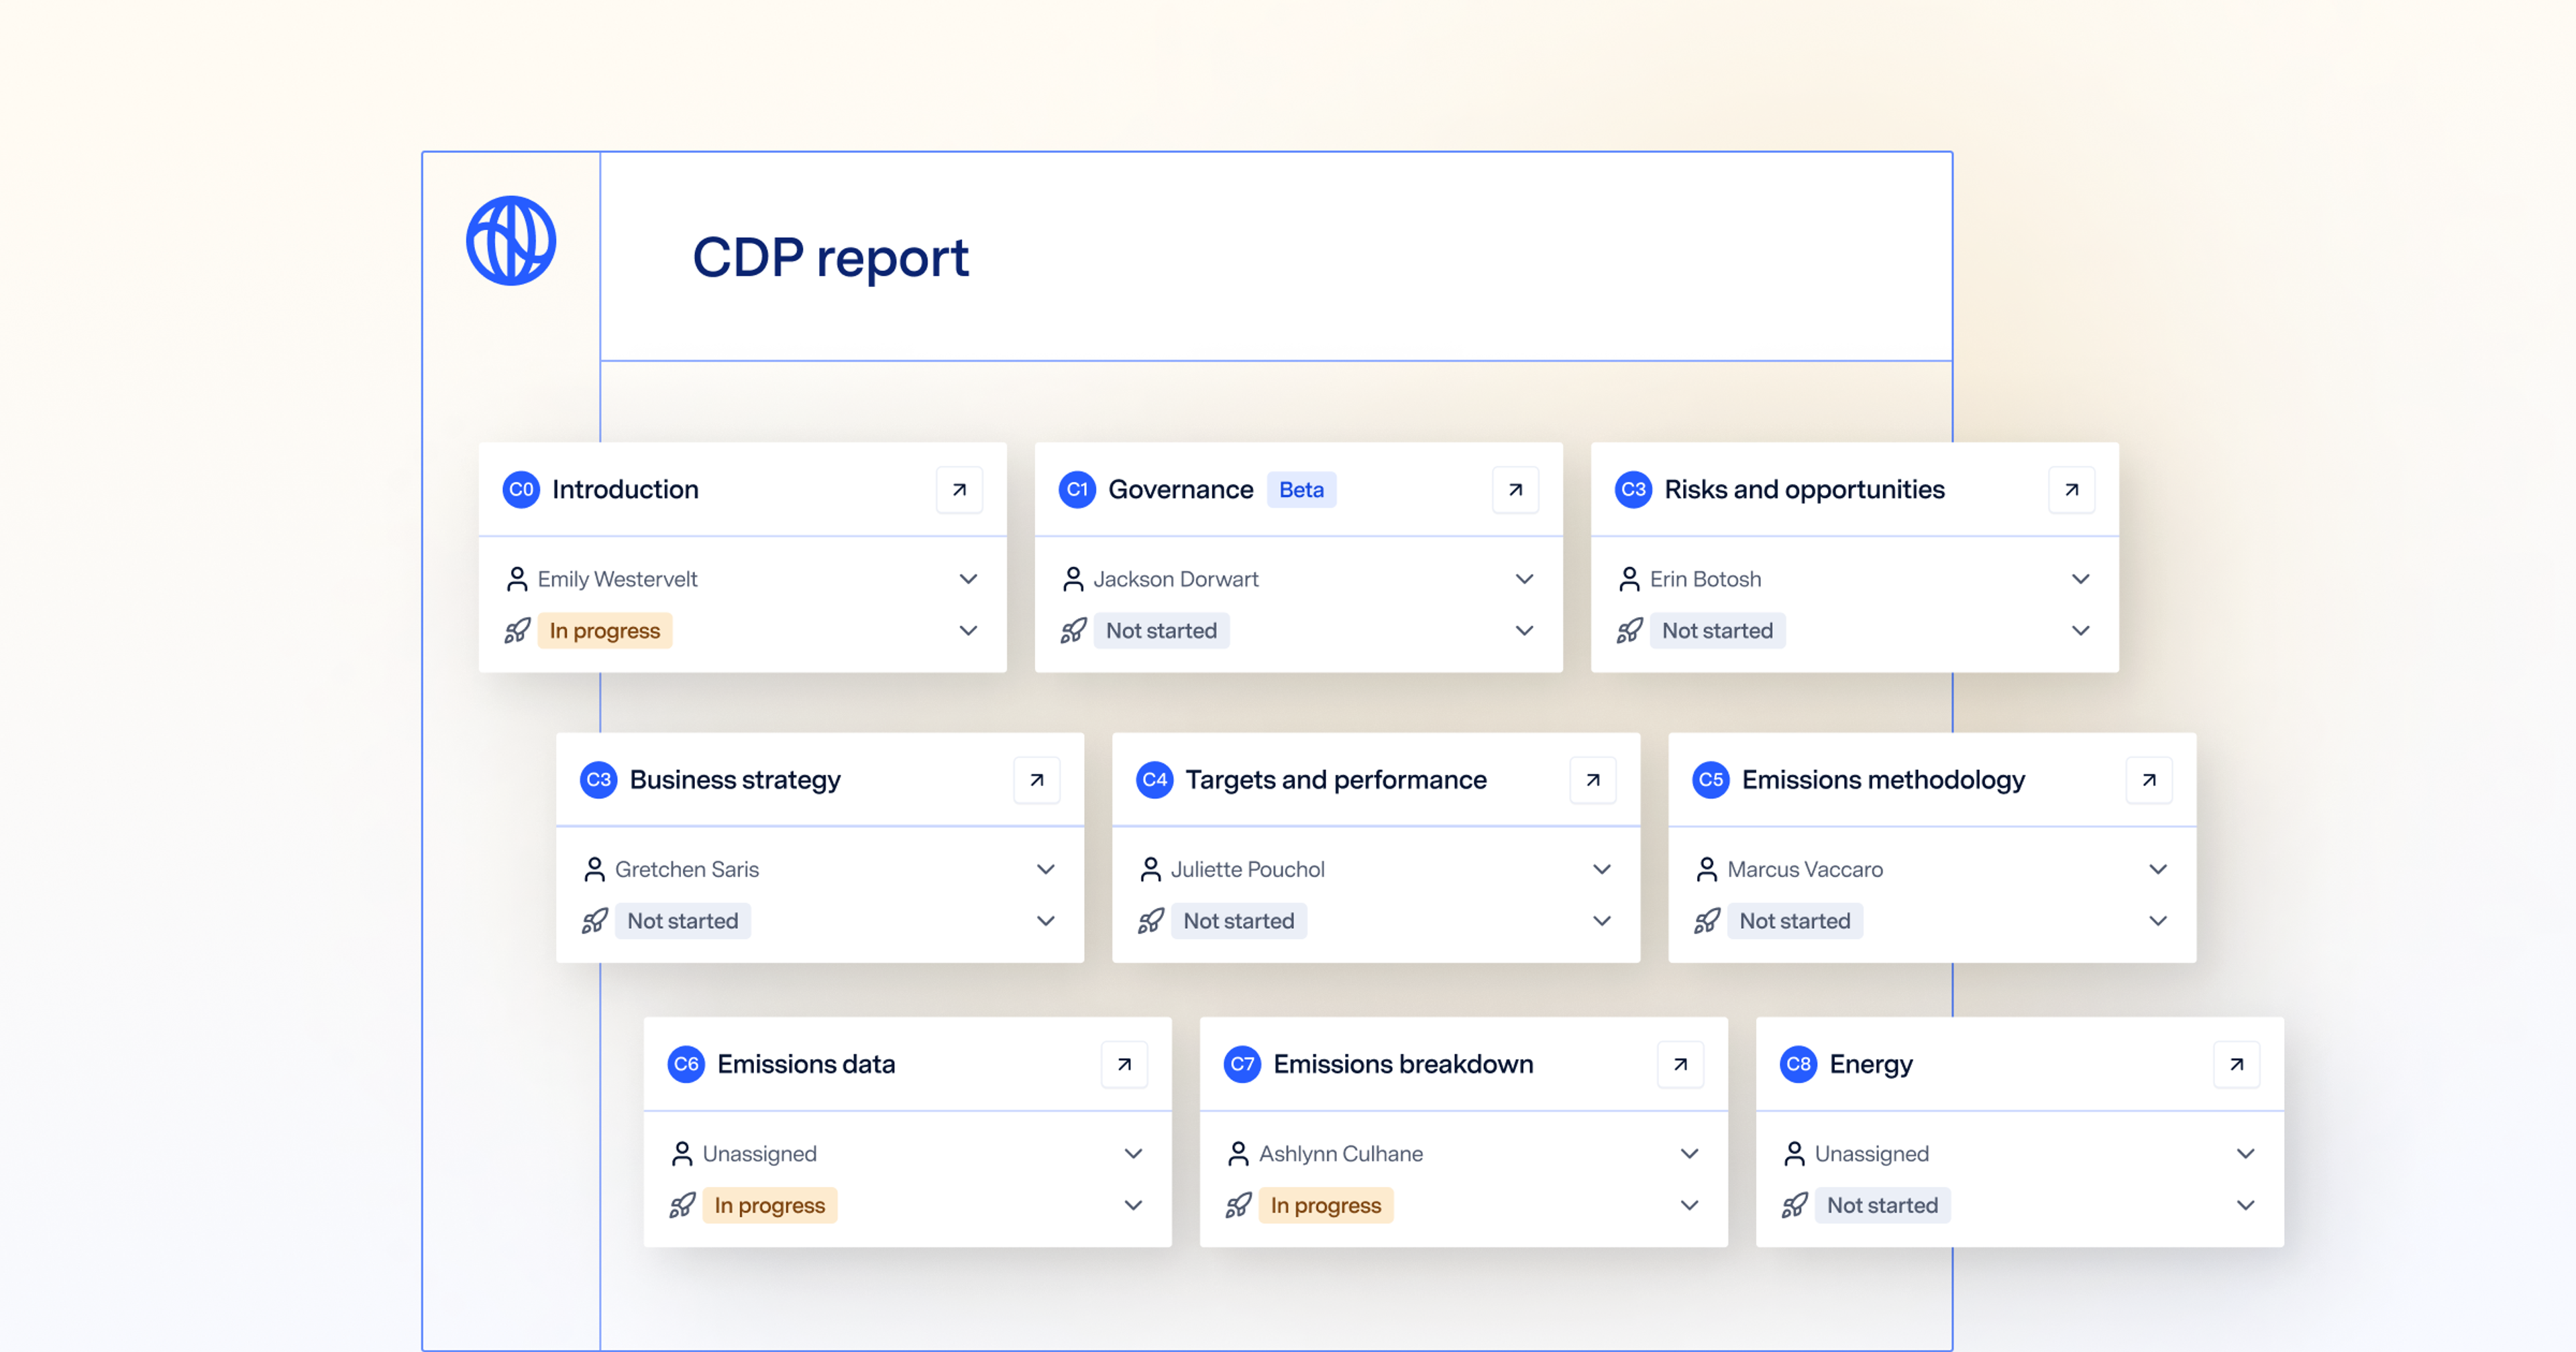2576x1352 pixels.
Task: Click the Gretchen Saris name
Action: click(x=687, y=869)
